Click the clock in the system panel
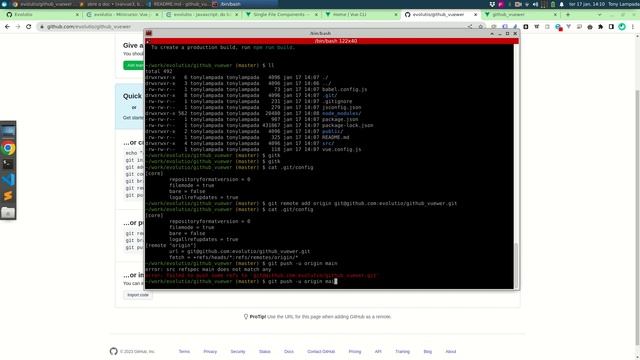Image resolution: width=640 pixels, height=360 pixels. point(587,4)
